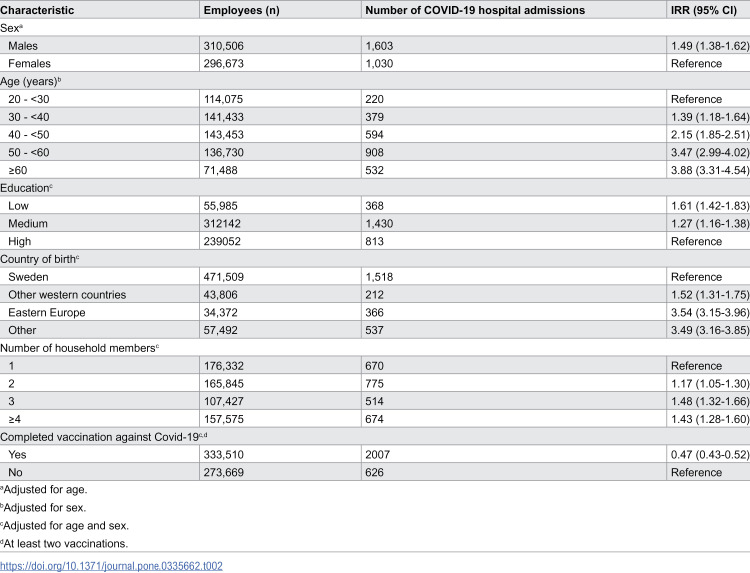This screenshot has width=750, height=573.
Task: Click the Completed vaccination against Covid-19 heading
Action: [104, 437]
